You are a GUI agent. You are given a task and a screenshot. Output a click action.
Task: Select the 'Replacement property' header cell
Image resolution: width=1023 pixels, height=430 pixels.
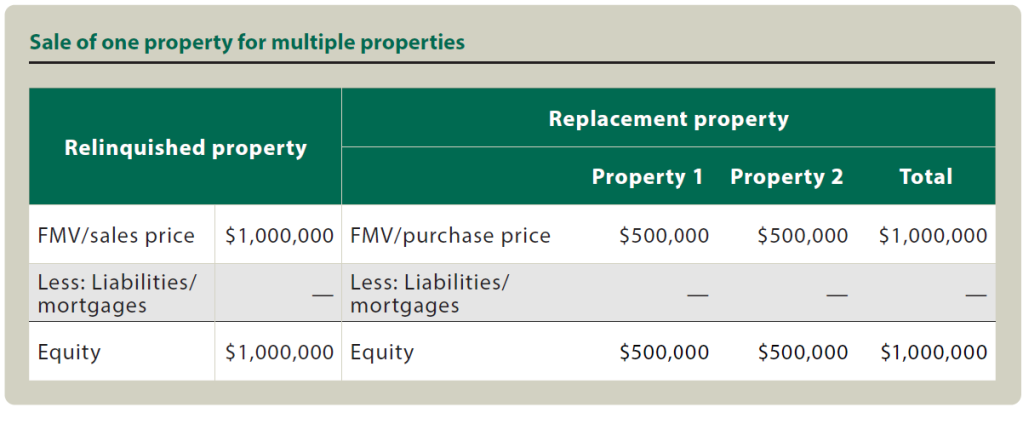point(668,119)
